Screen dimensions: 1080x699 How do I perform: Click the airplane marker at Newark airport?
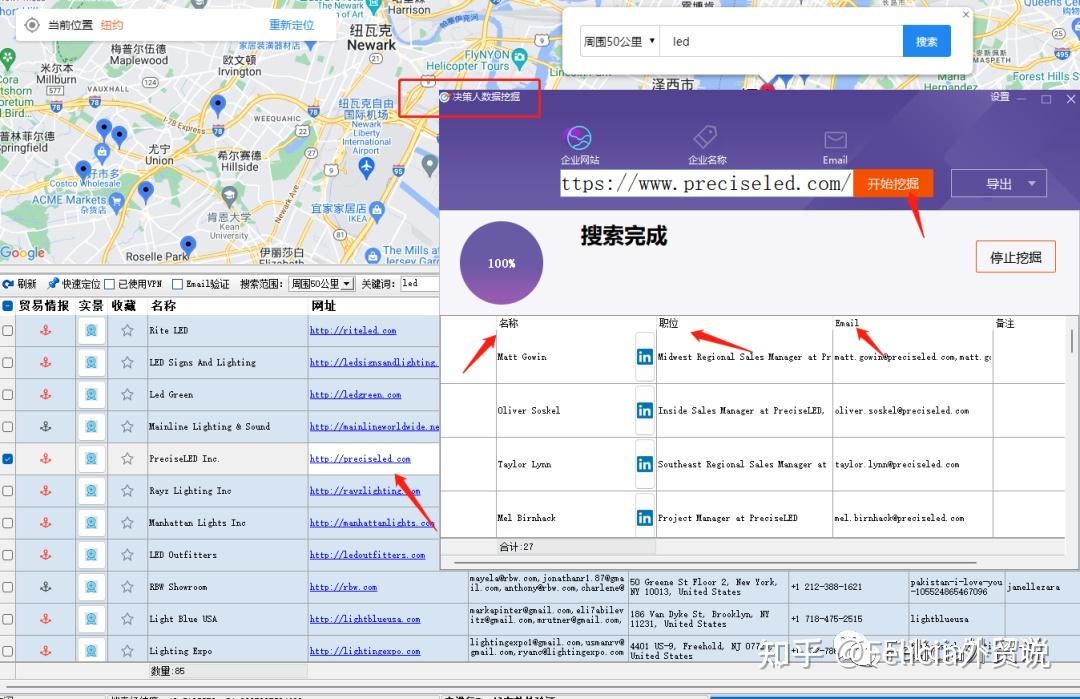(366, 166)
